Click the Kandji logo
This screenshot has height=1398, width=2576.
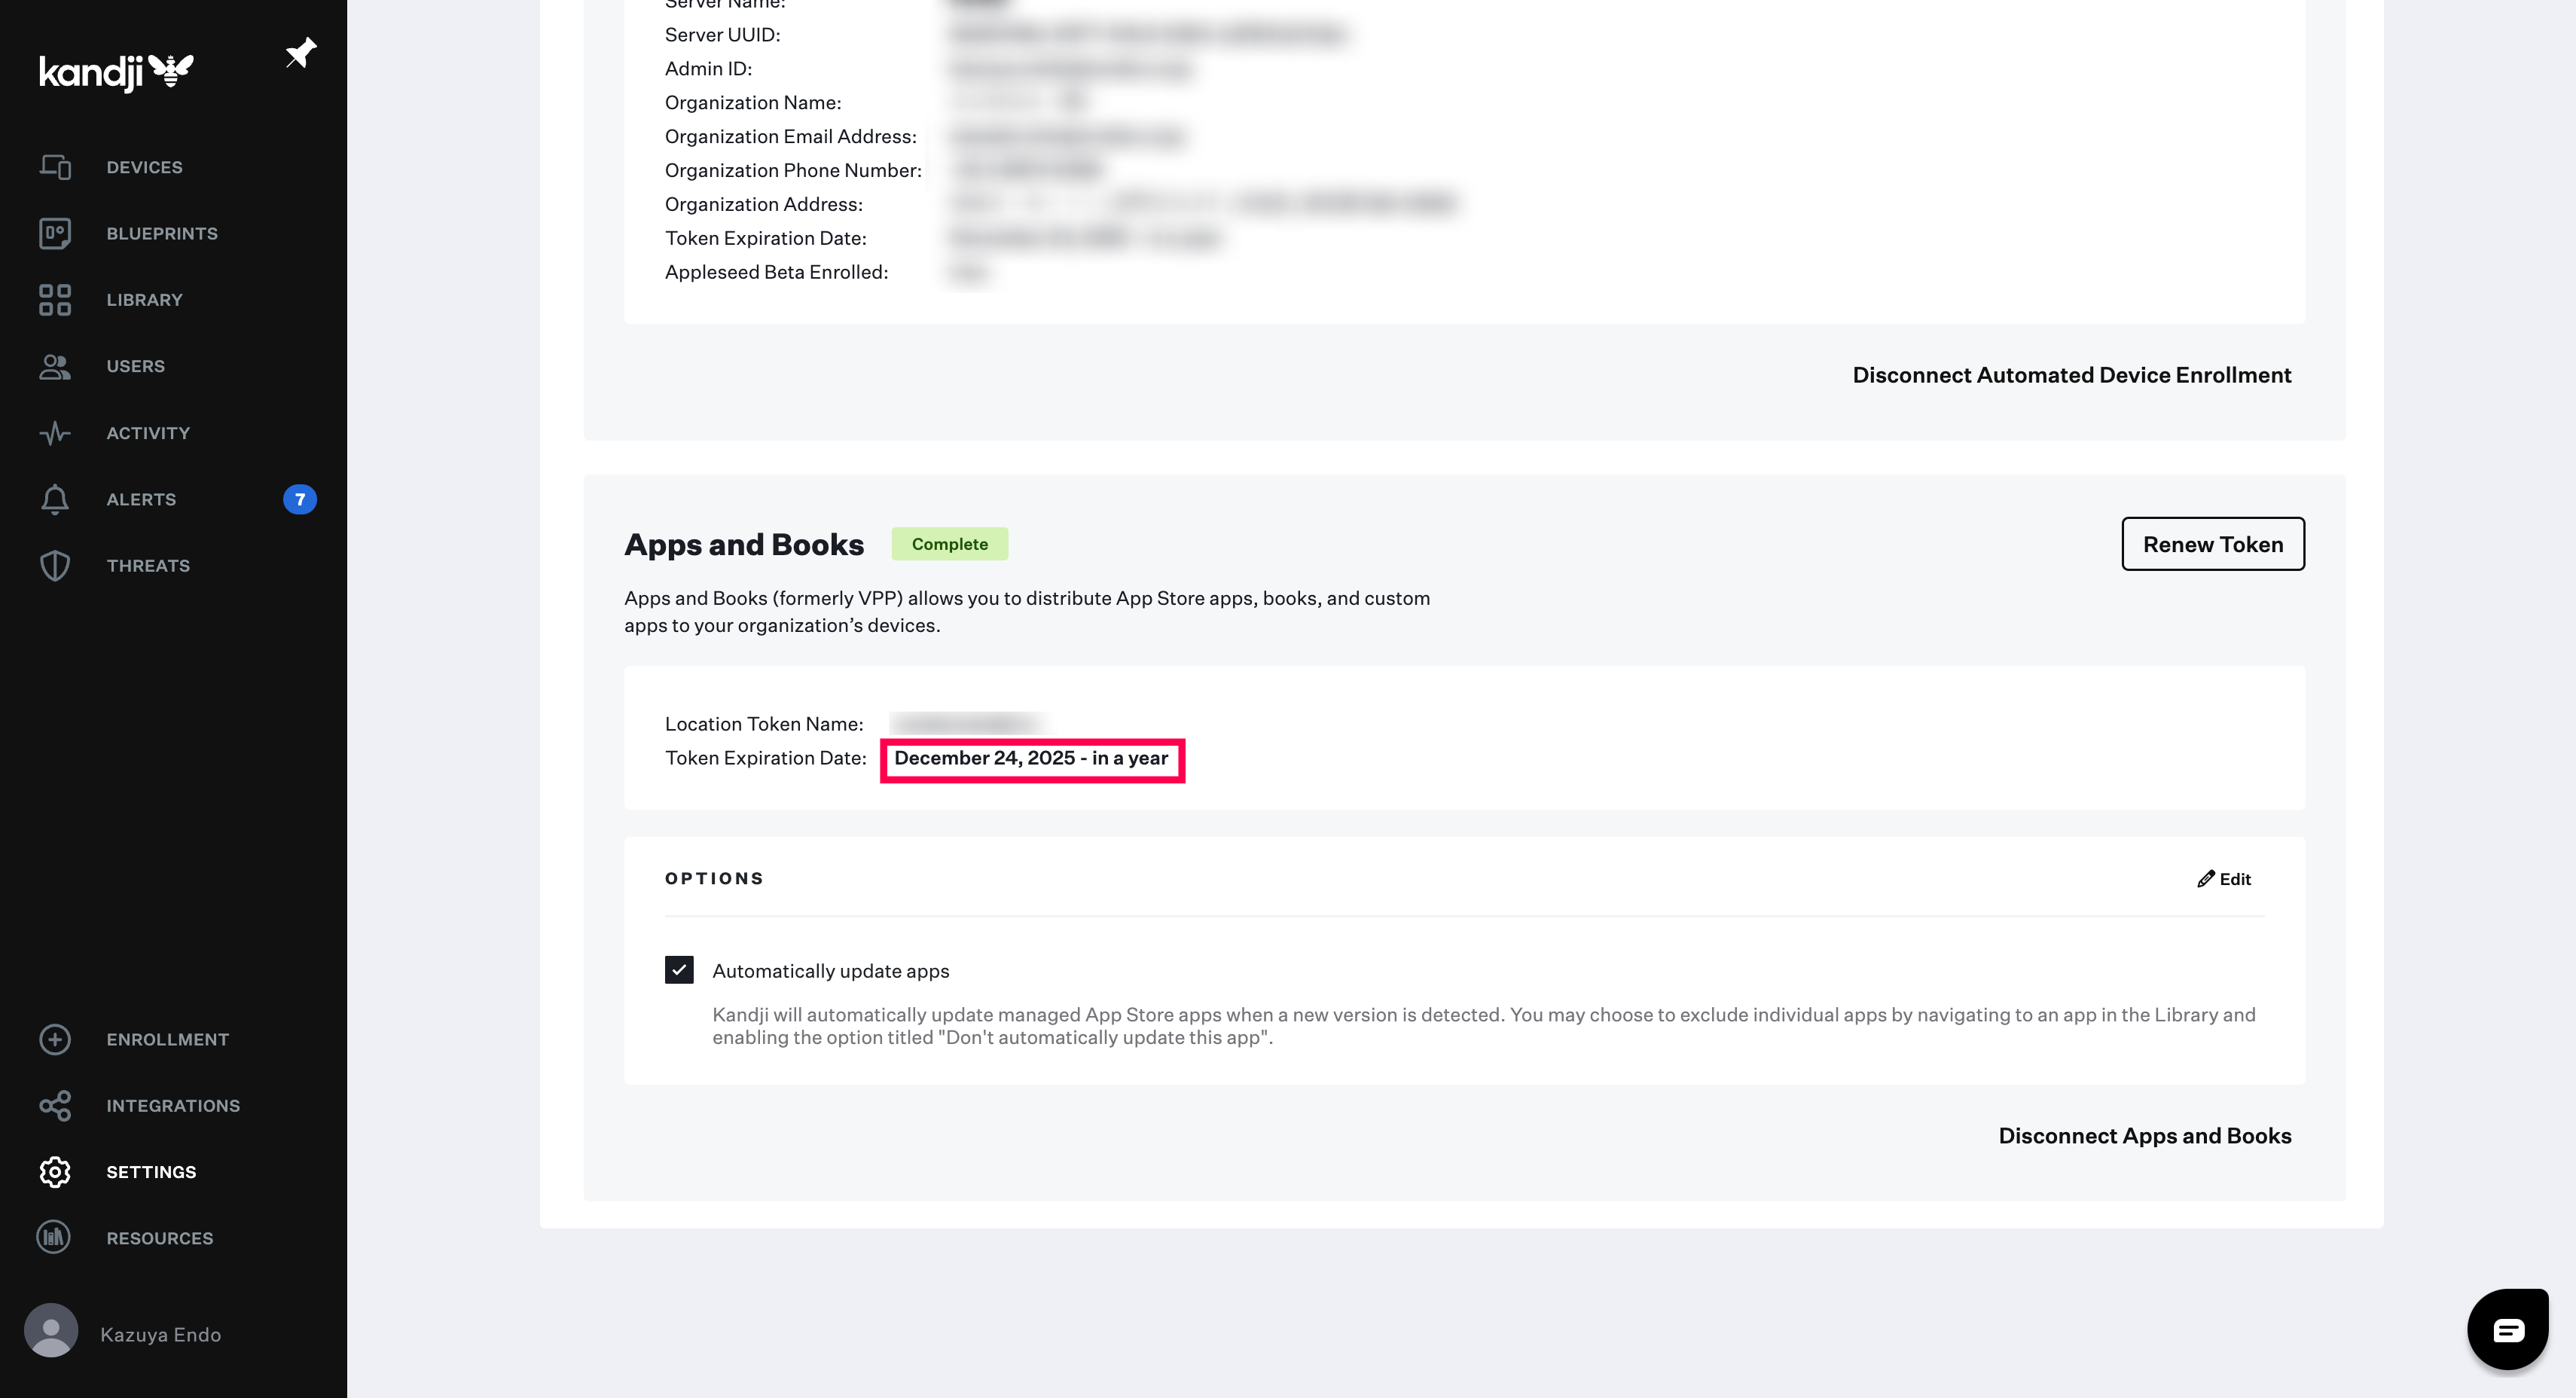[116, 72]
